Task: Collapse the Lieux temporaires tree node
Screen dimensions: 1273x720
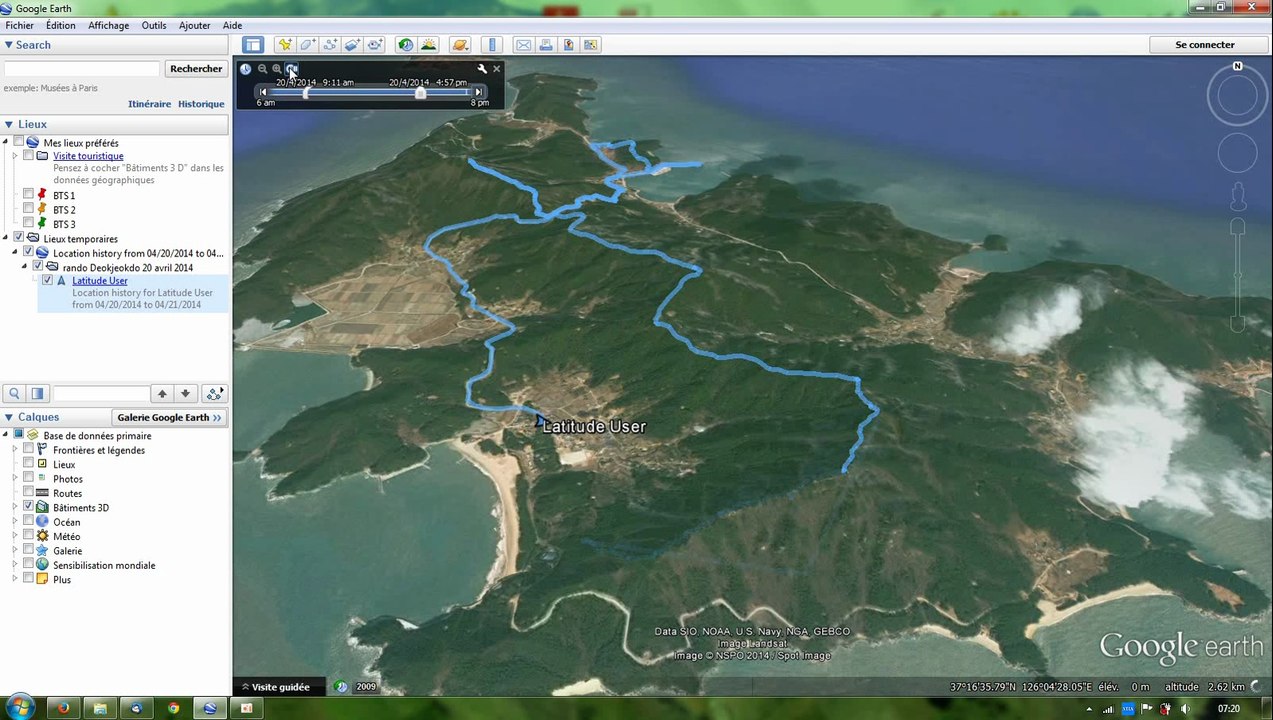Action: coord(6,238)
